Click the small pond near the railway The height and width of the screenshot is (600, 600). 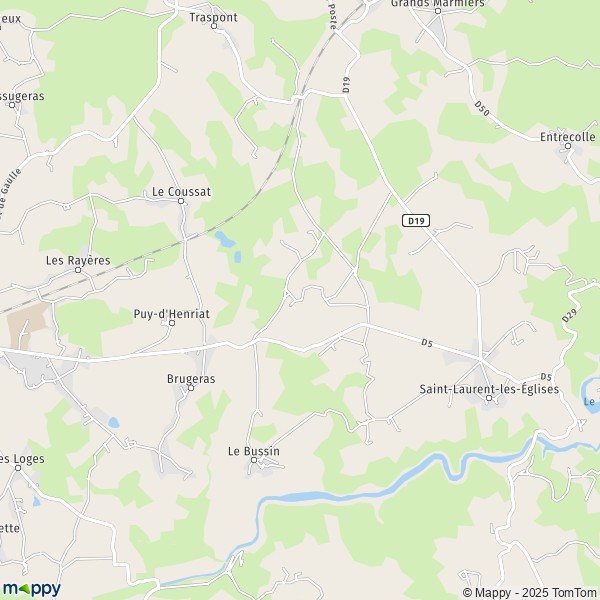click(x=225, y=239)
